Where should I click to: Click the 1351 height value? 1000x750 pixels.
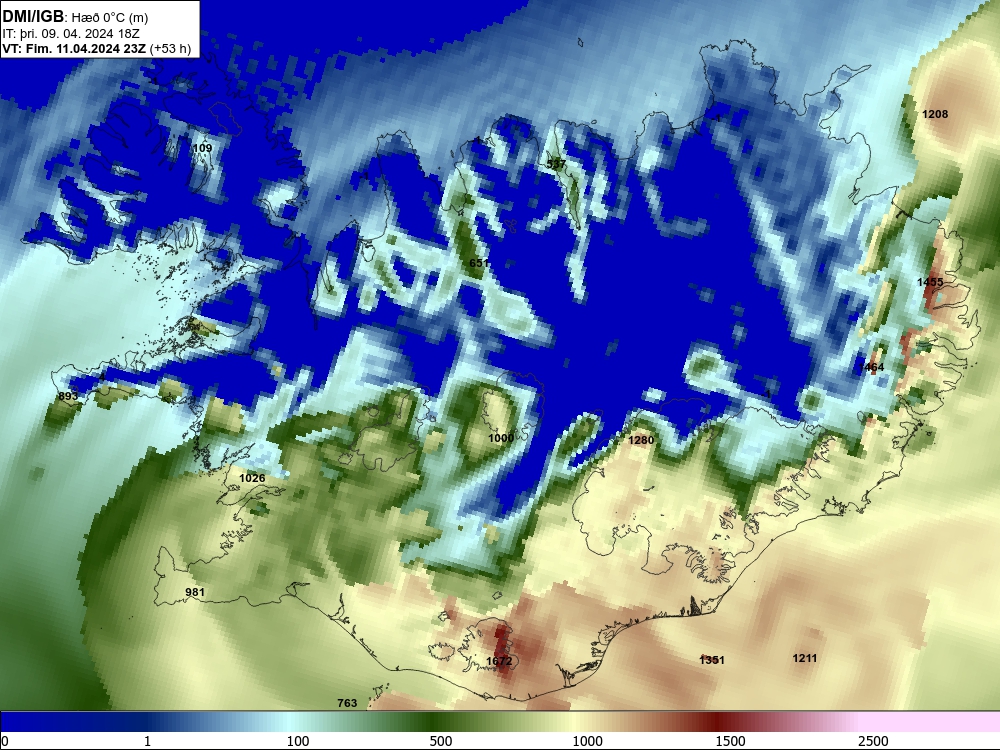pyautogui.click(x=712, y=660)
